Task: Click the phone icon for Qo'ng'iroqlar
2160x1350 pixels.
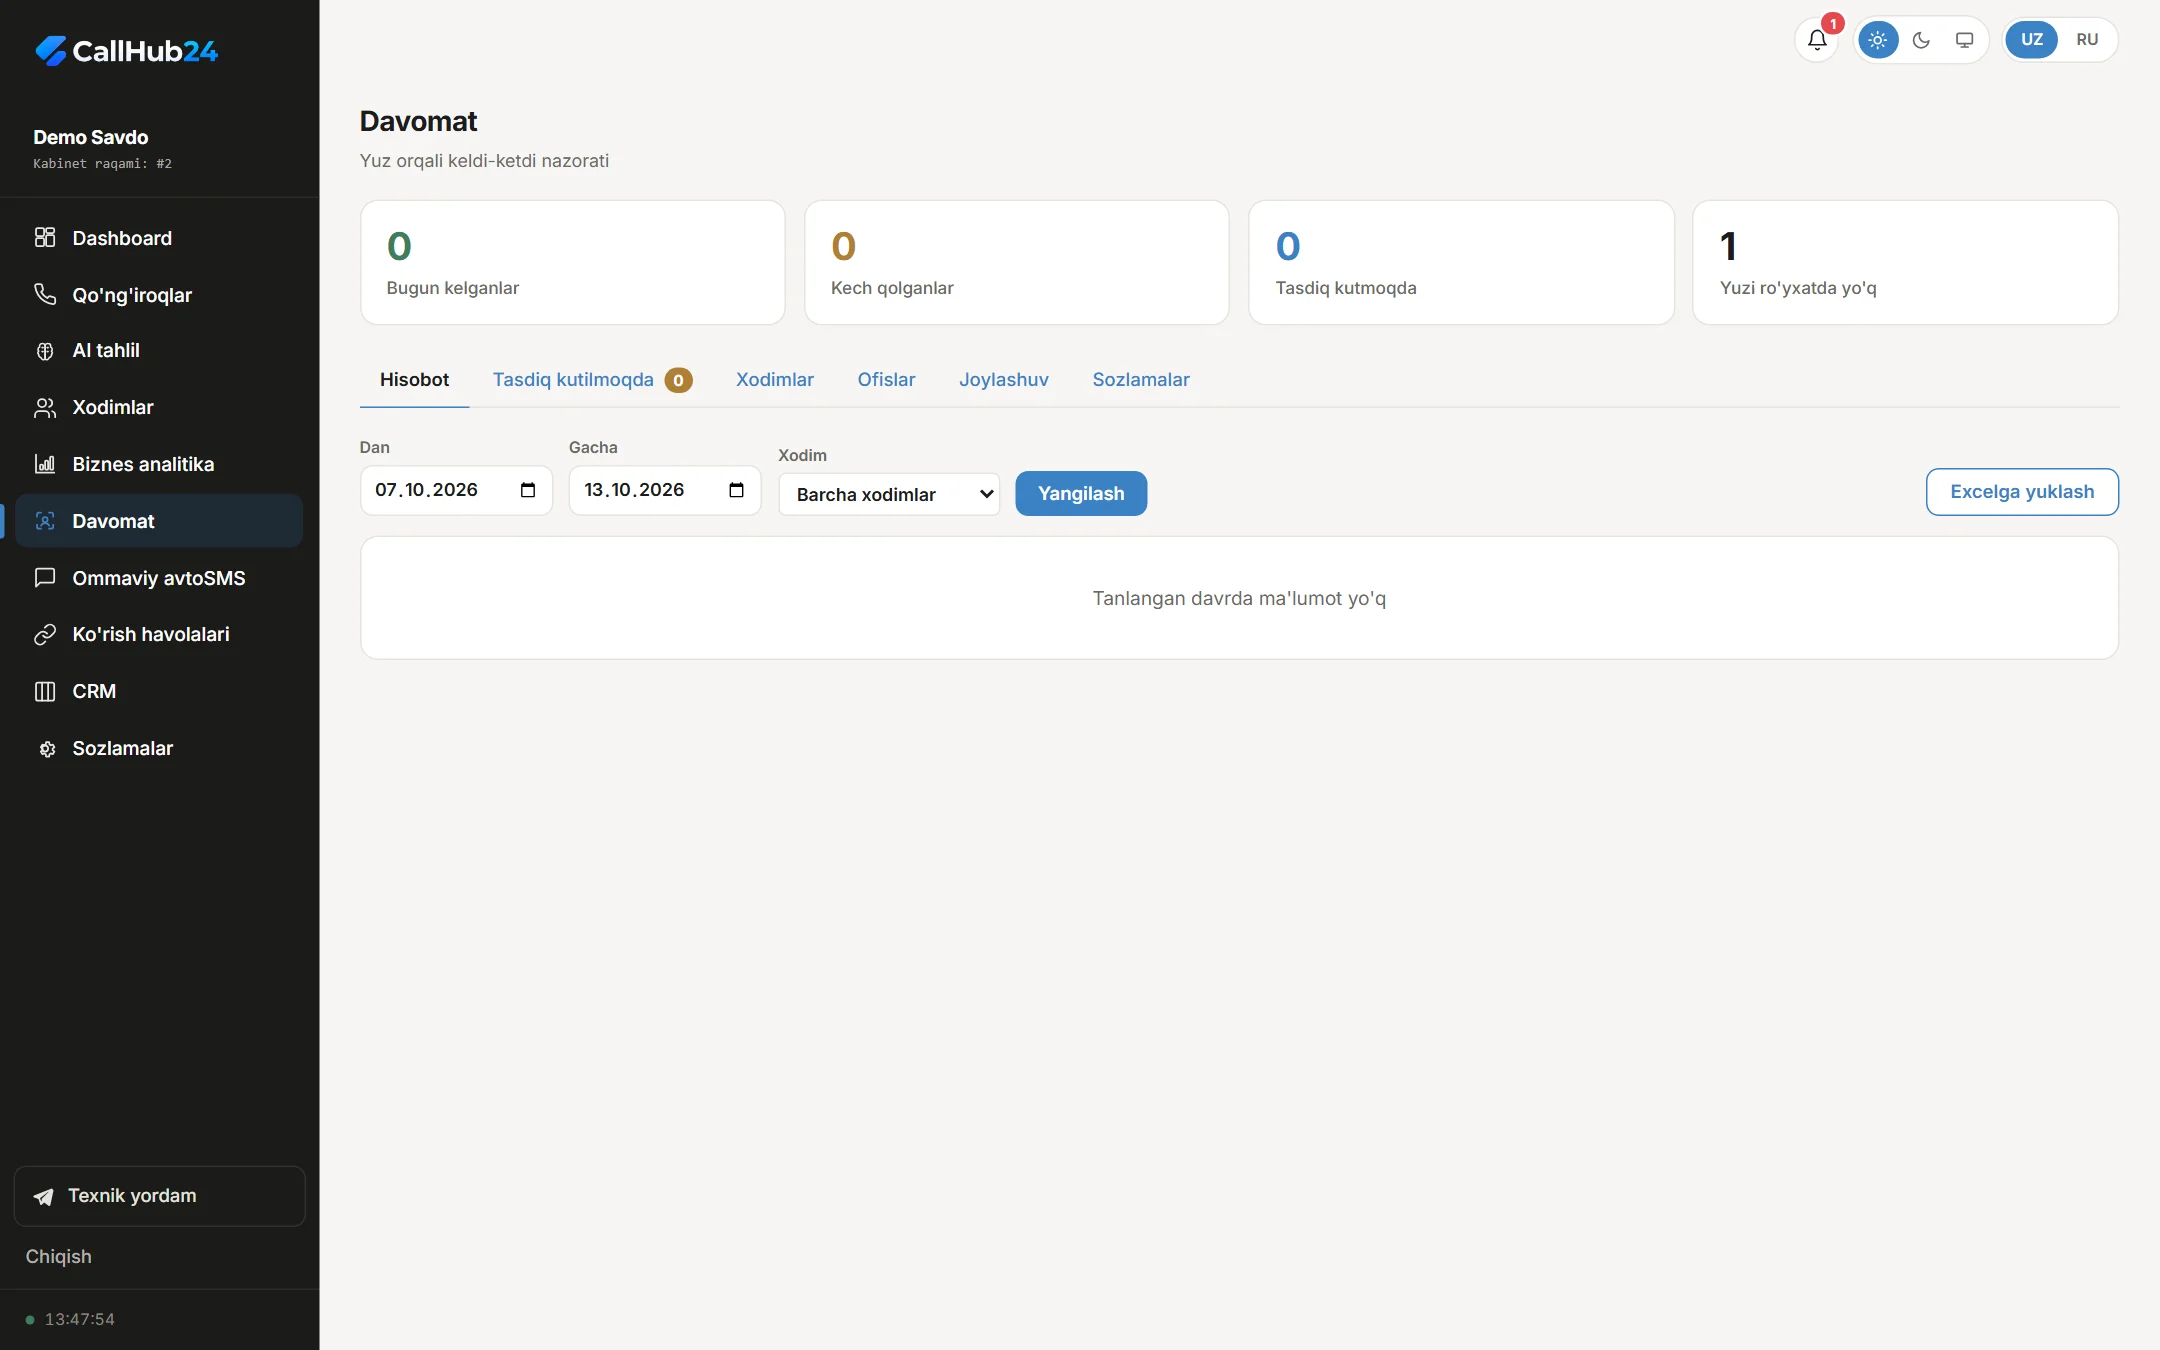Action: [45, 294]
